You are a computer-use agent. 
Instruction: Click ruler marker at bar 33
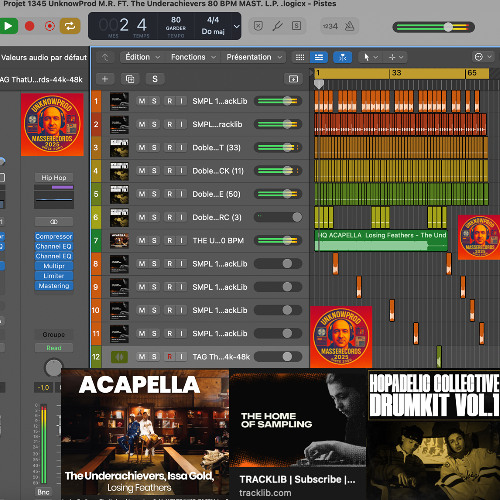tap(396, 73)
